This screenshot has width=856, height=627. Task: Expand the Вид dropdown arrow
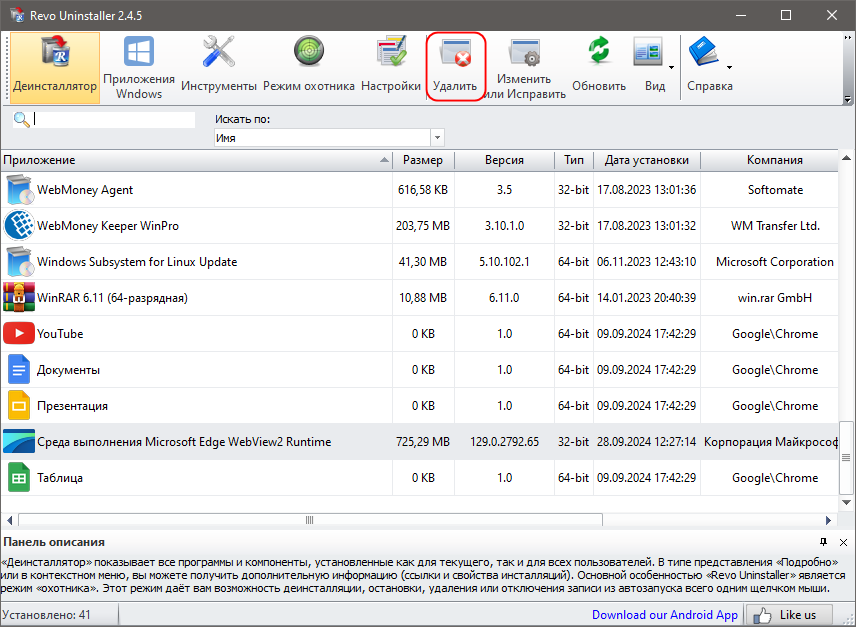coord(671,68)
